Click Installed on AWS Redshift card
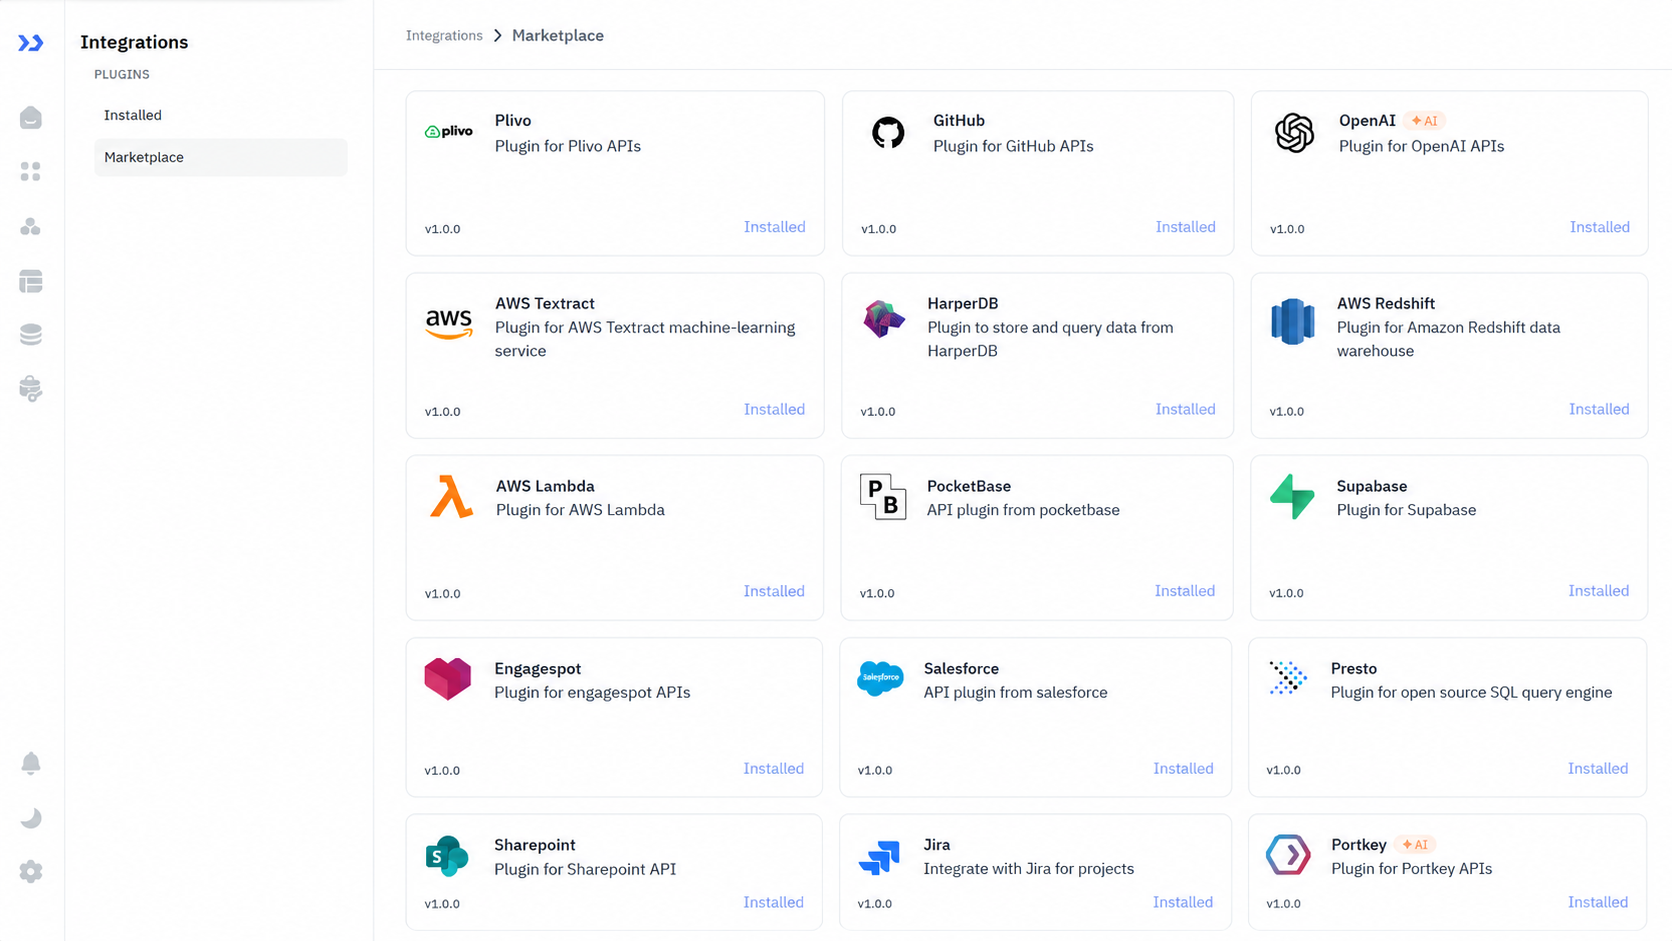Viewport: 1672px width, 941px height. 1599,409
